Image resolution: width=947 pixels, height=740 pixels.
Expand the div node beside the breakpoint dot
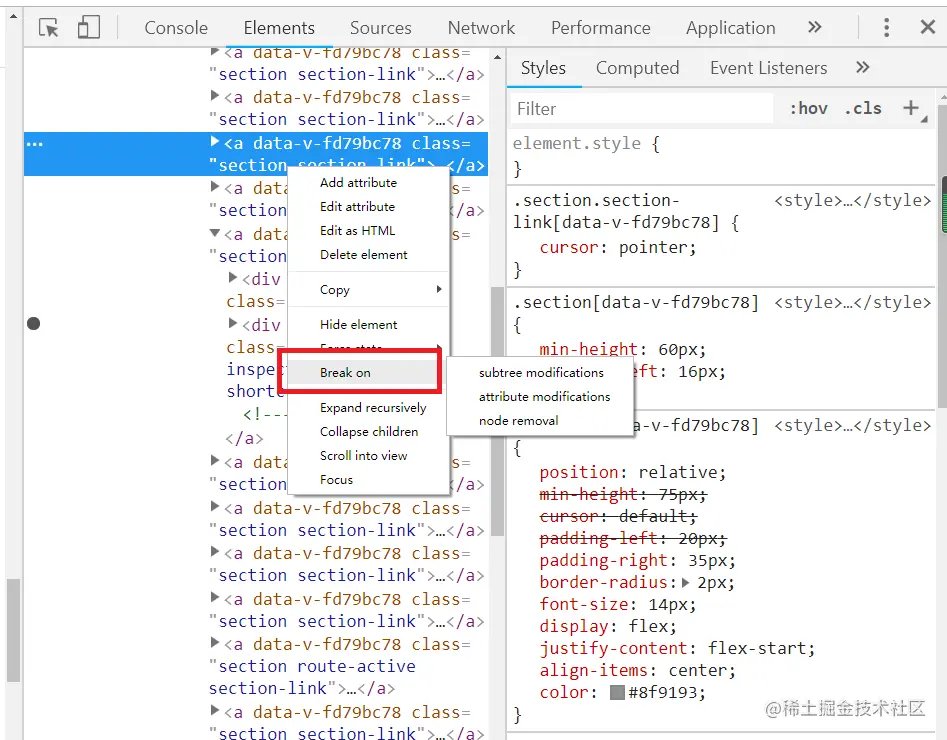click(x=233, y=323)
